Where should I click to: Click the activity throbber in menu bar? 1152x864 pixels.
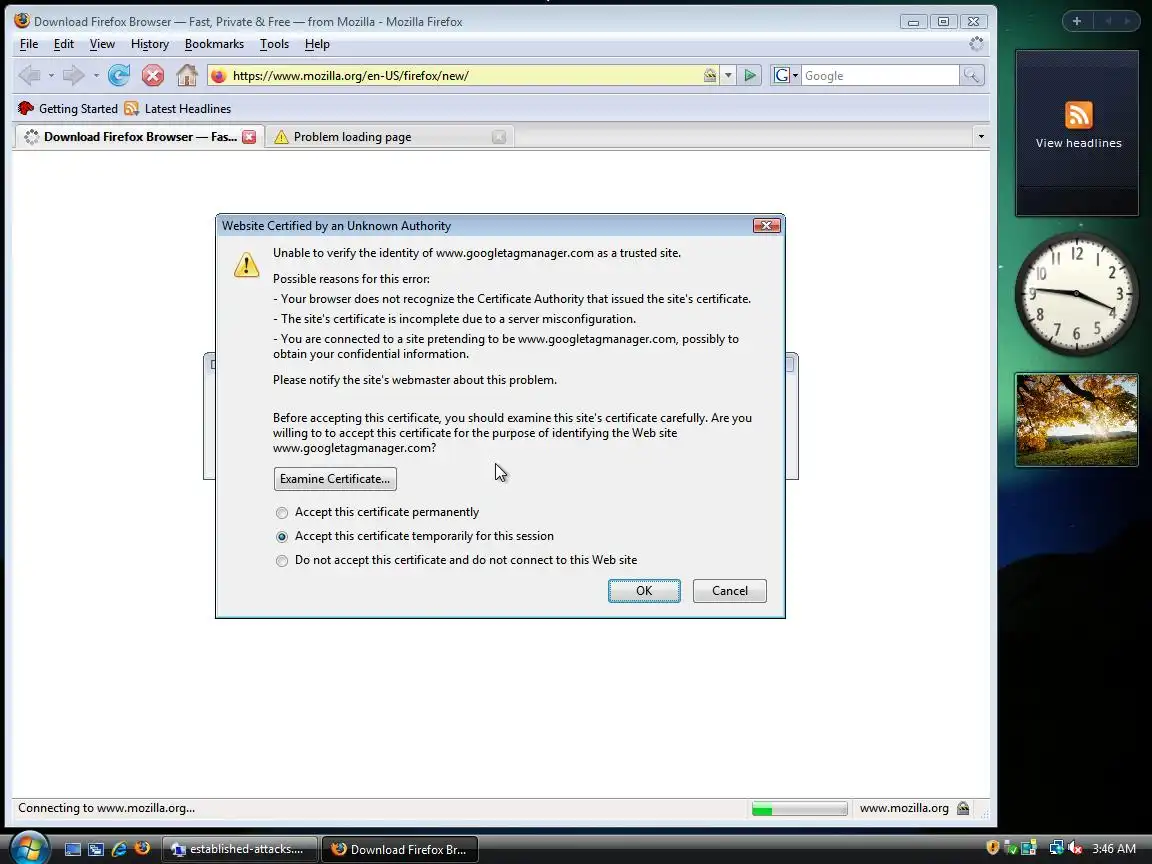coord(976,44)
